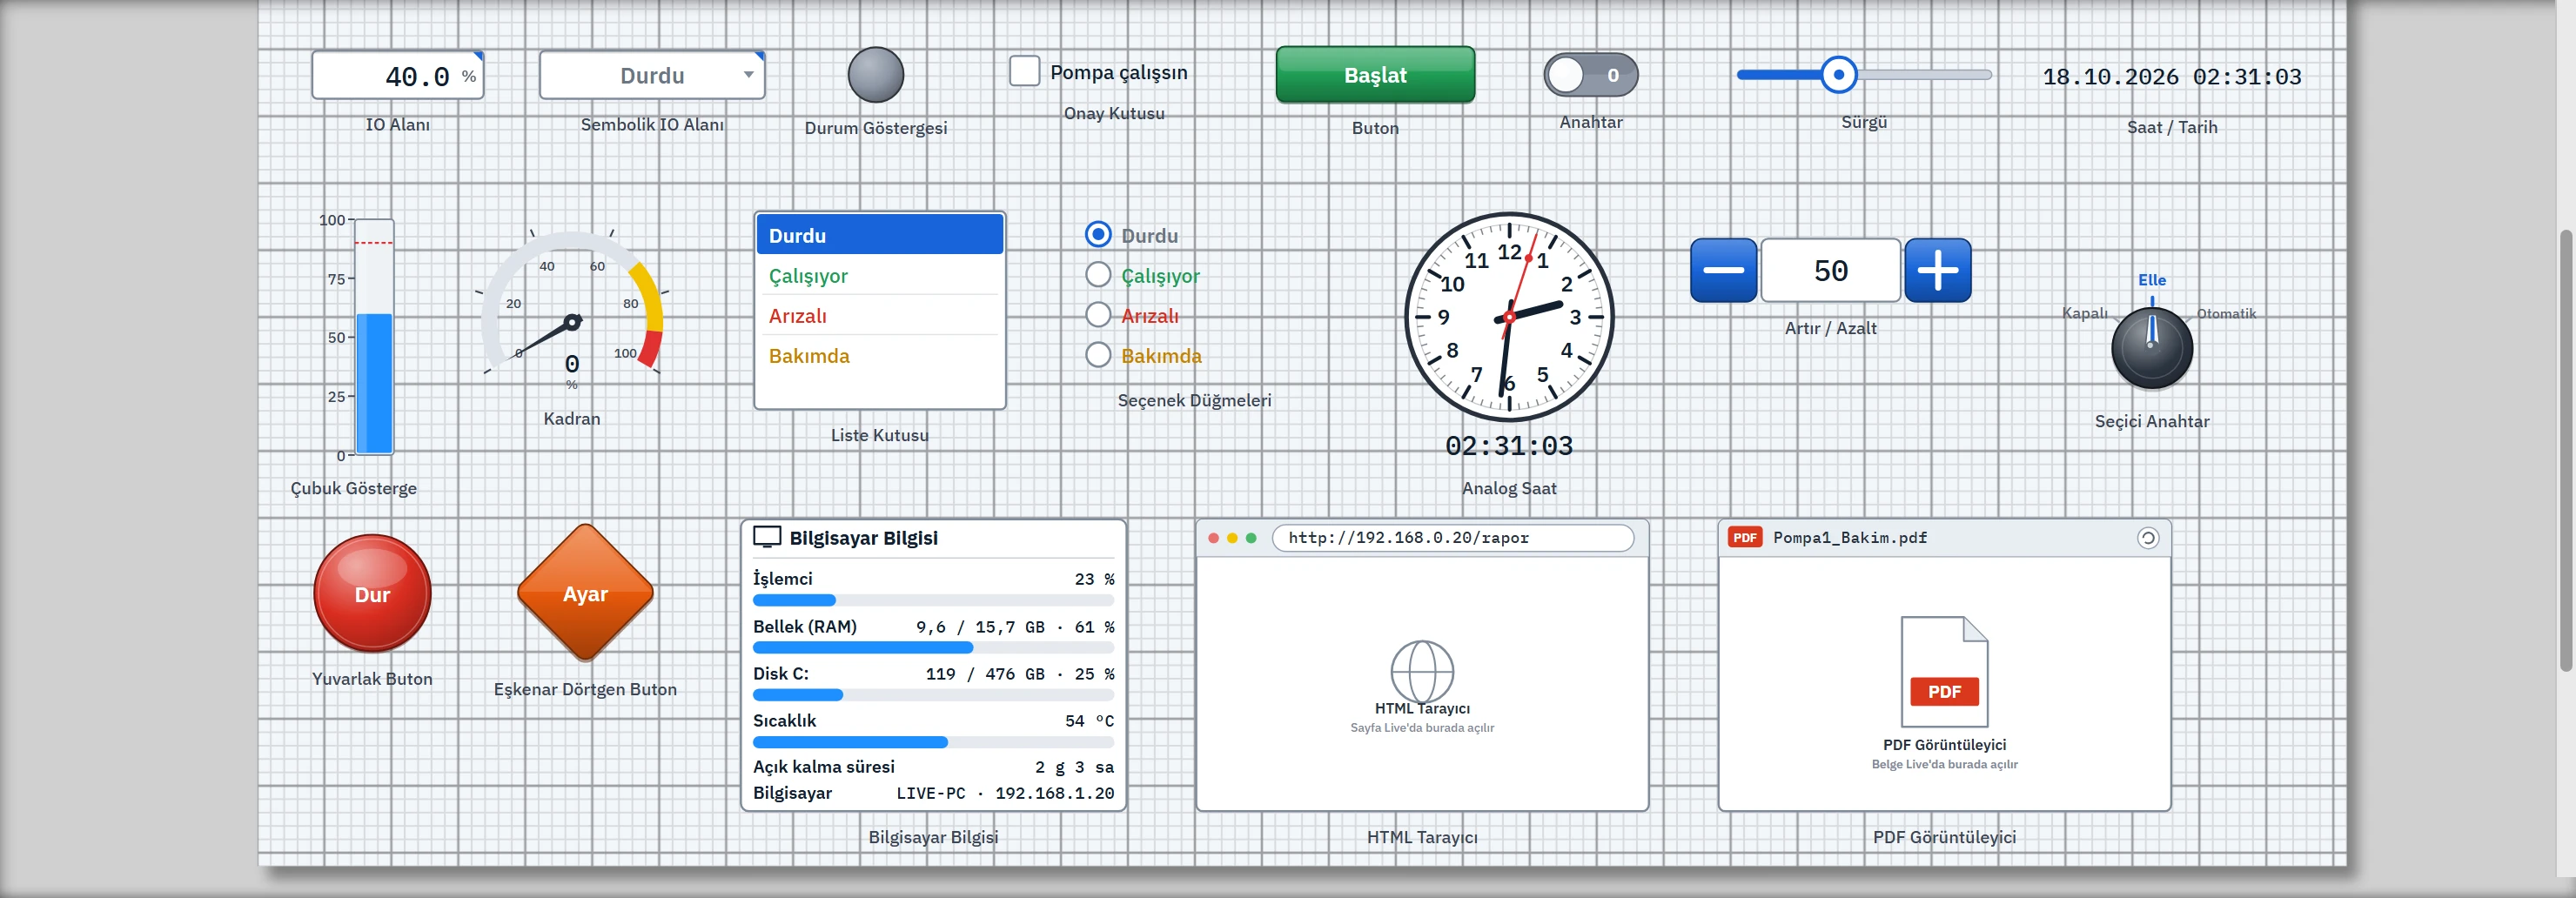The image size is (2576, 898).
Task: Click the Seçici Anahtar rotary knob
Action: pos(2152,348)
